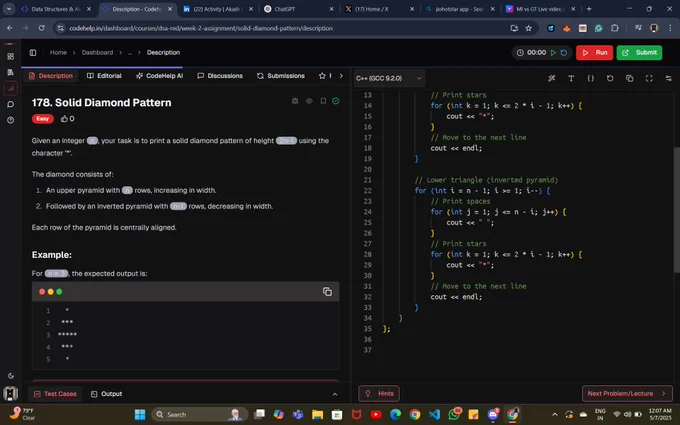Viewport: 680px width, 425px height.
Task: Open the Windows Start button
Action: click(x=140, y=415)
